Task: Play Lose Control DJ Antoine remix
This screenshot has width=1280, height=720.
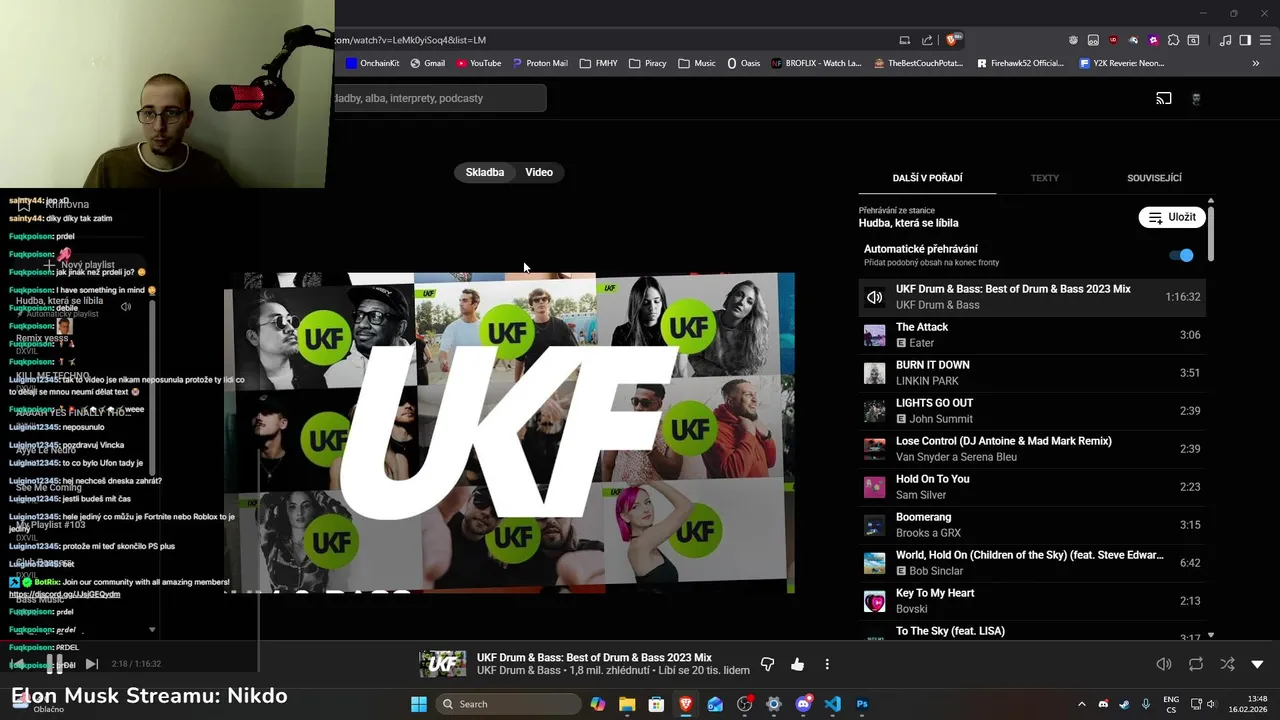Action: pos(1032,449)
